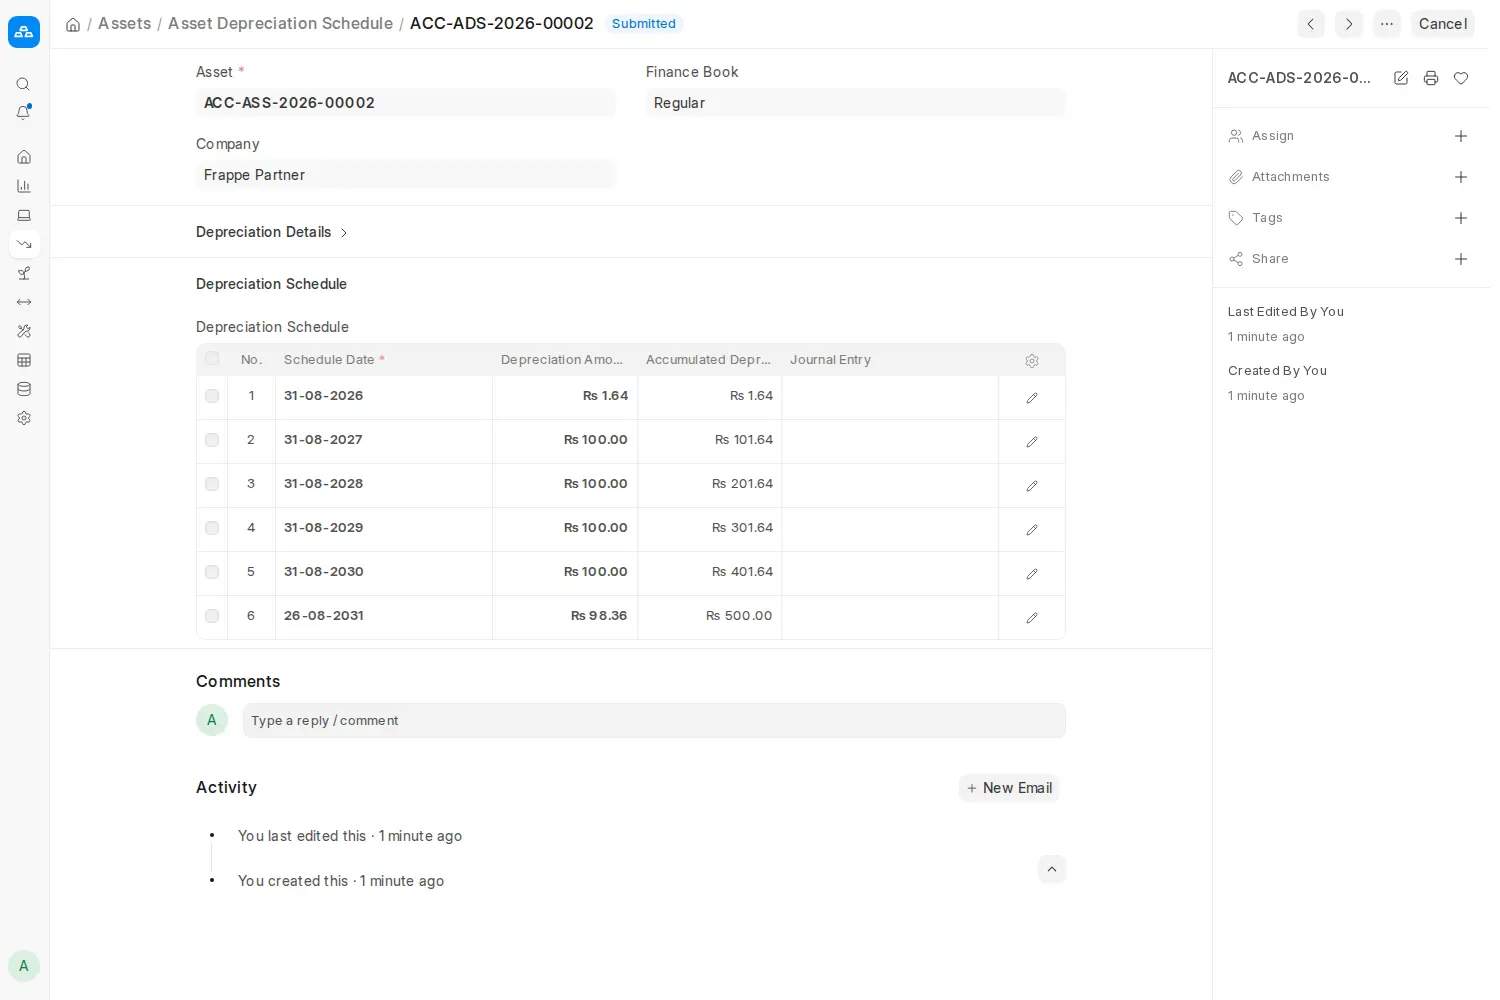The height and width of the screenshot is (1000, 1500).
Task: Click the print icon
Action: point(1431,78)
